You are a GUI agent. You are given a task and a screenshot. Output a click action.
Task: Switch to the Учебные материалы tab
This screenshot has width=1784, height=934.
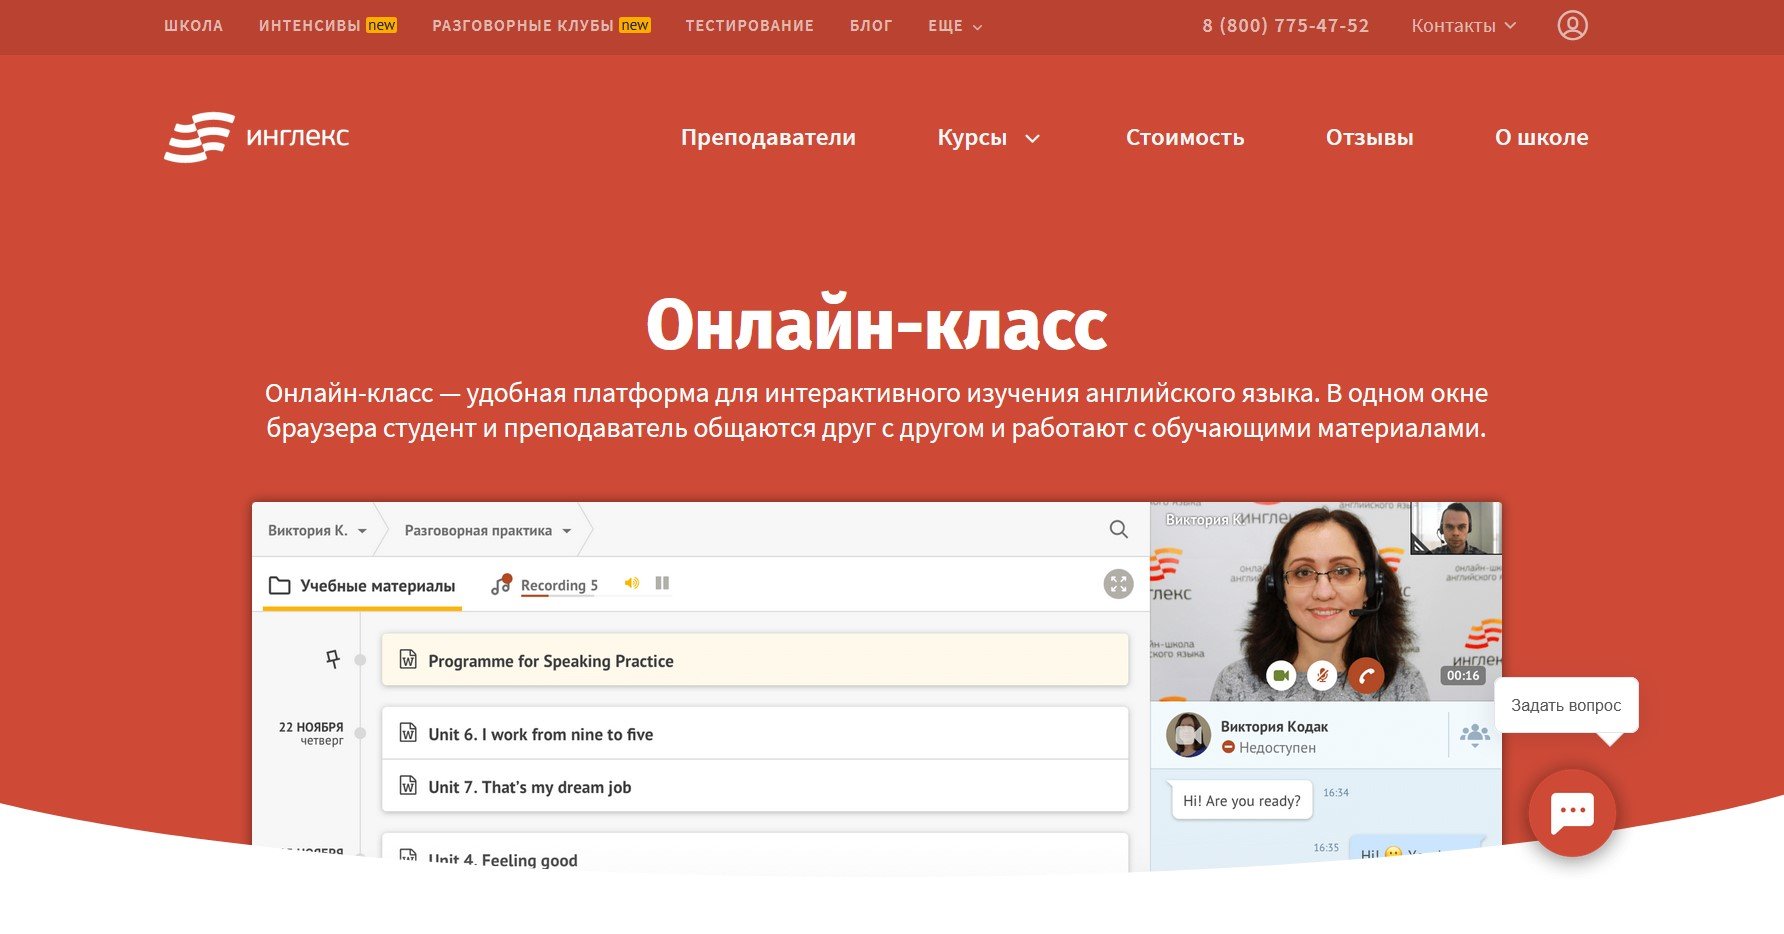pos(363,586)
